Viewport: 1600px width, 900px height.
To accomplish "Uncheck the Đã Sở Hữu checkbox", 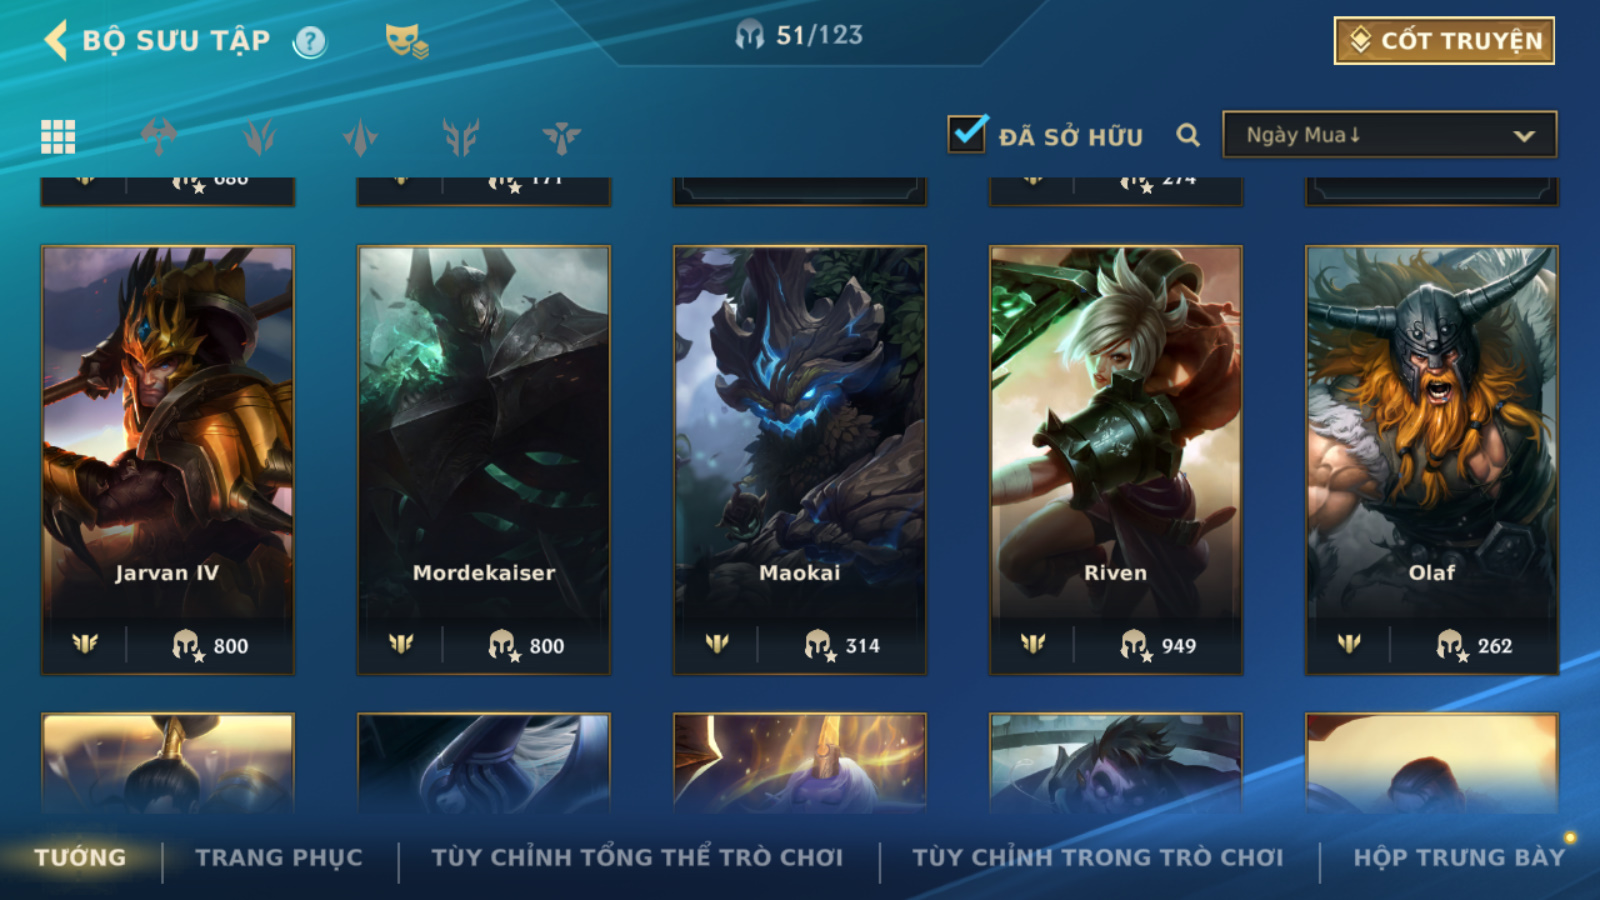I will [967, 133].
